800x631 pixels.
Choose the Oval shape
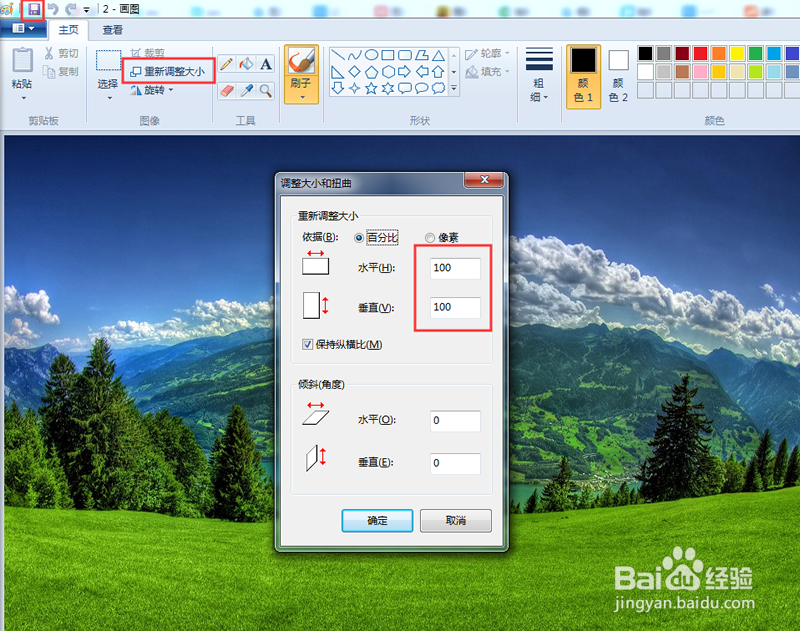pos(371,55)
